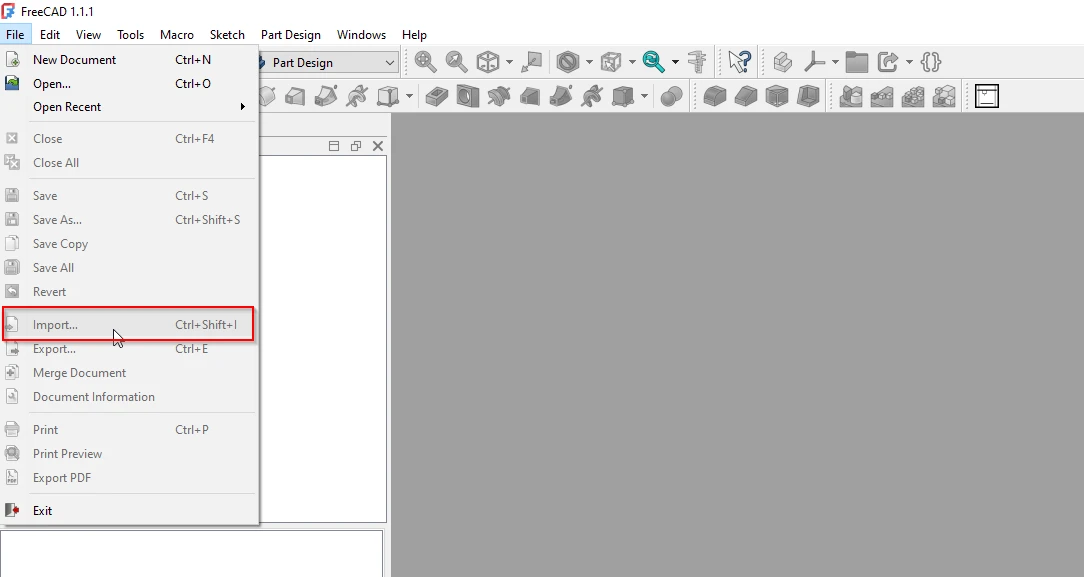The width and height of the screenshot is (1084, 577).
Task: Select the Mirrored pattern tool
Action: point(851,96)
